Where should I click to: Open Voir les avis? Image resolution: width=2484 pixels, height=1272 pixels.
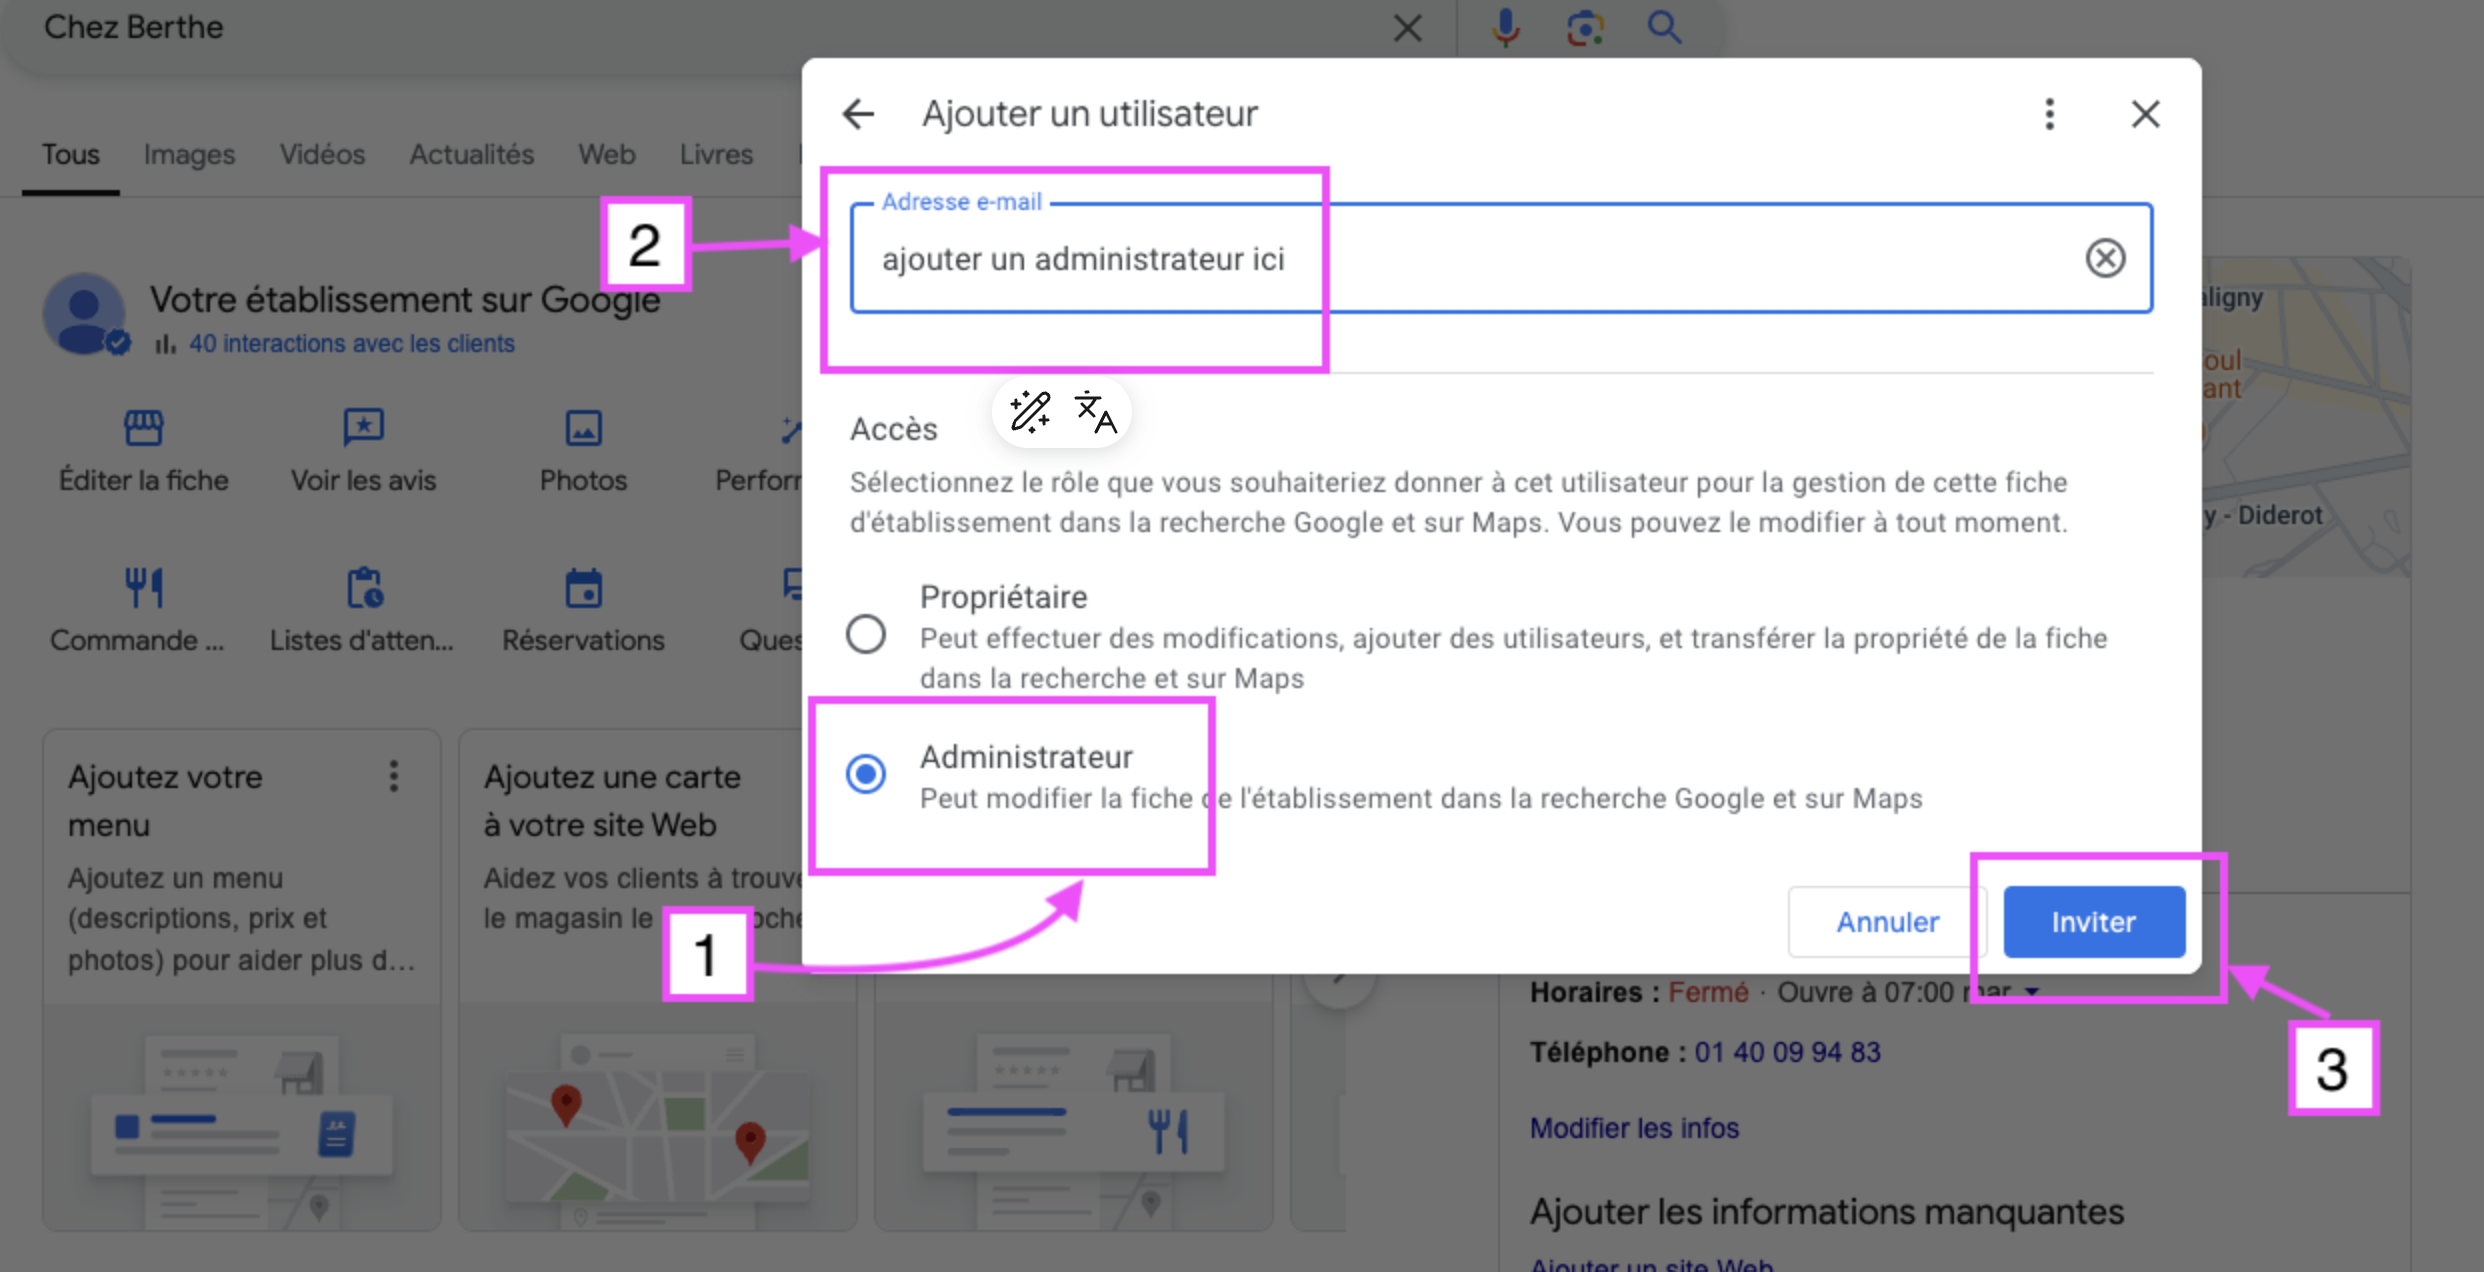click(363, 452)
